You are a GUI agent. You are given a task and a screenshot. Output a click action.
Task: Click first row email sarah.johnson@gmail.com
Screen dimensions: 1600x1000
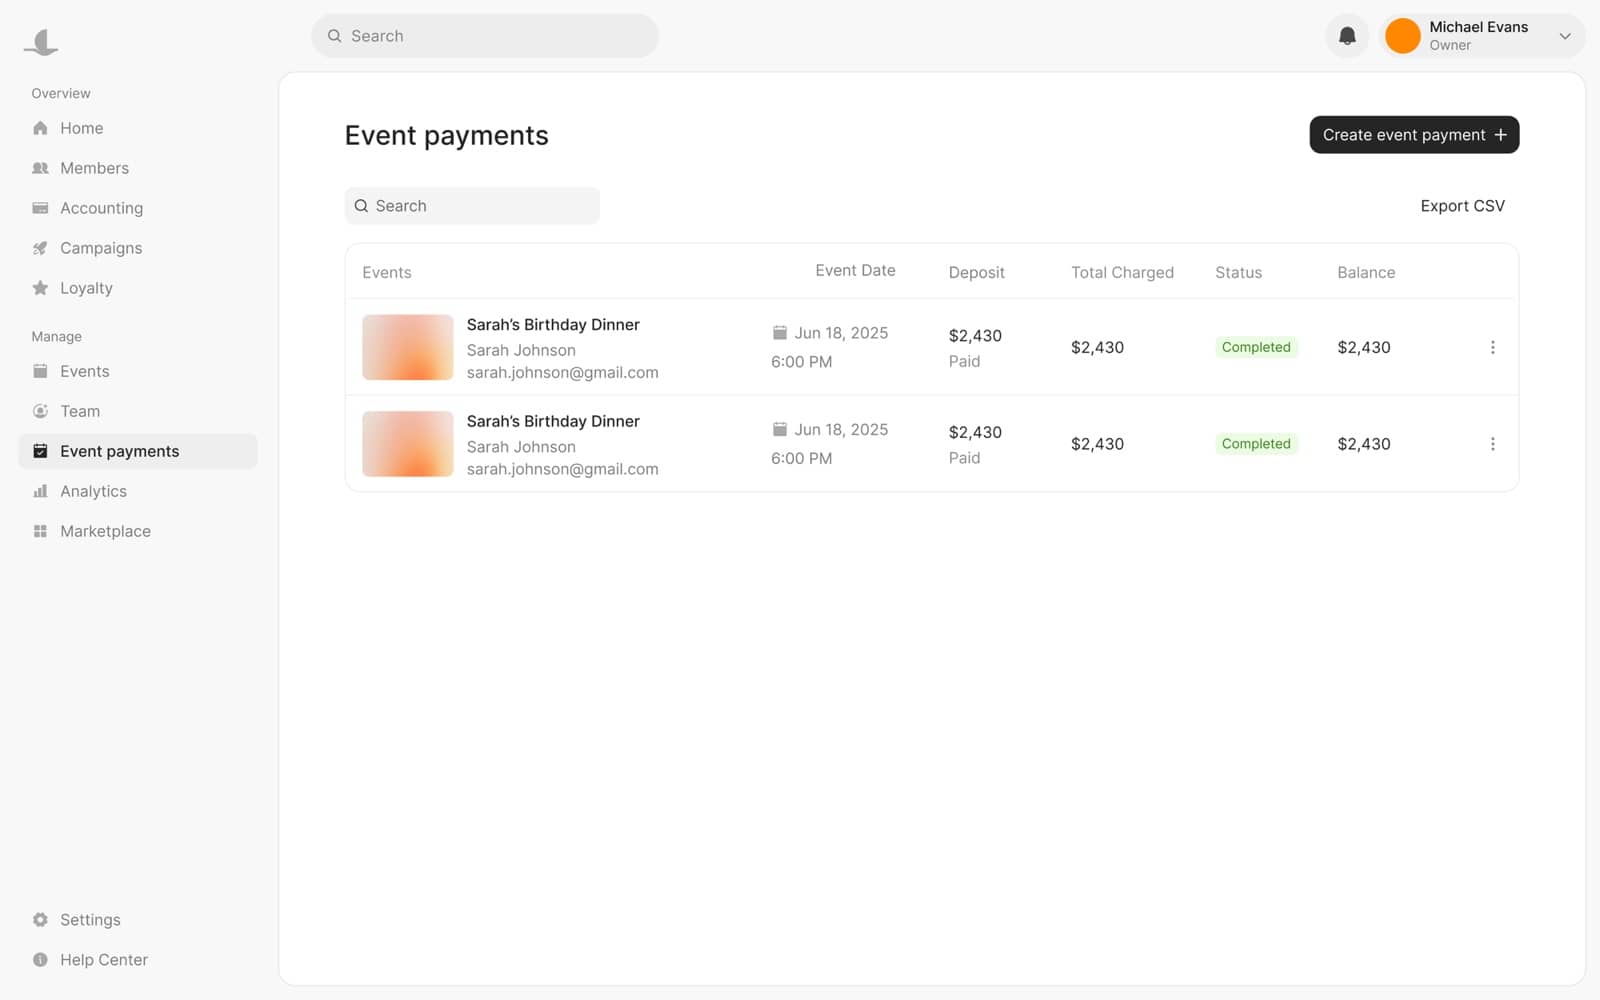tap(562, 372)
